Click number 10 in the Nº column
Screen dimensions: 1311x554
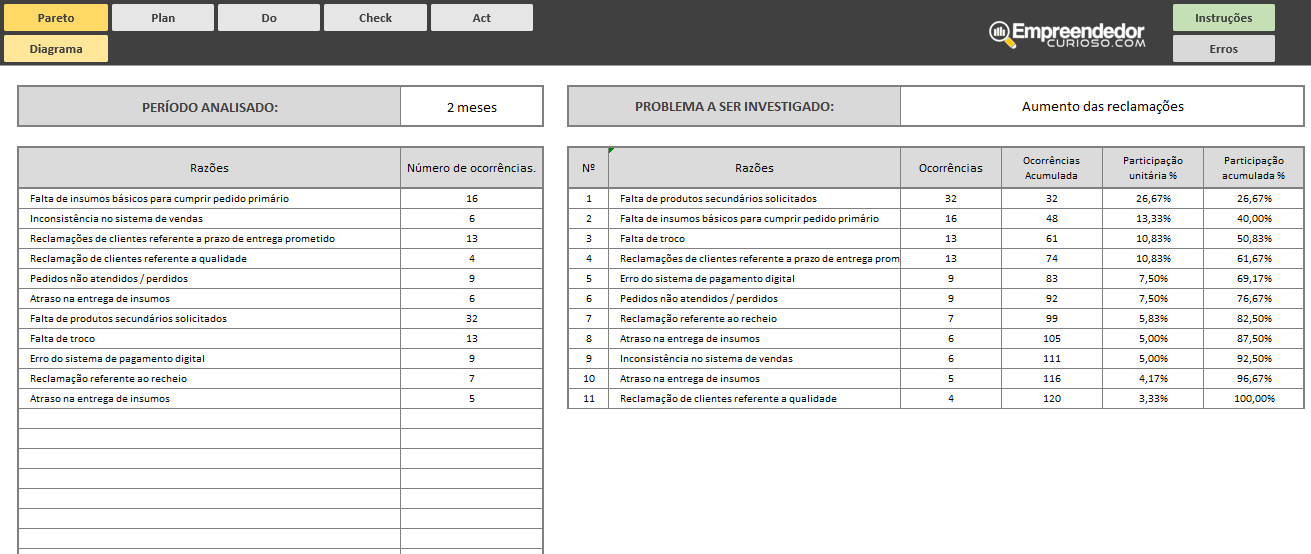click(x=588, y=378)
